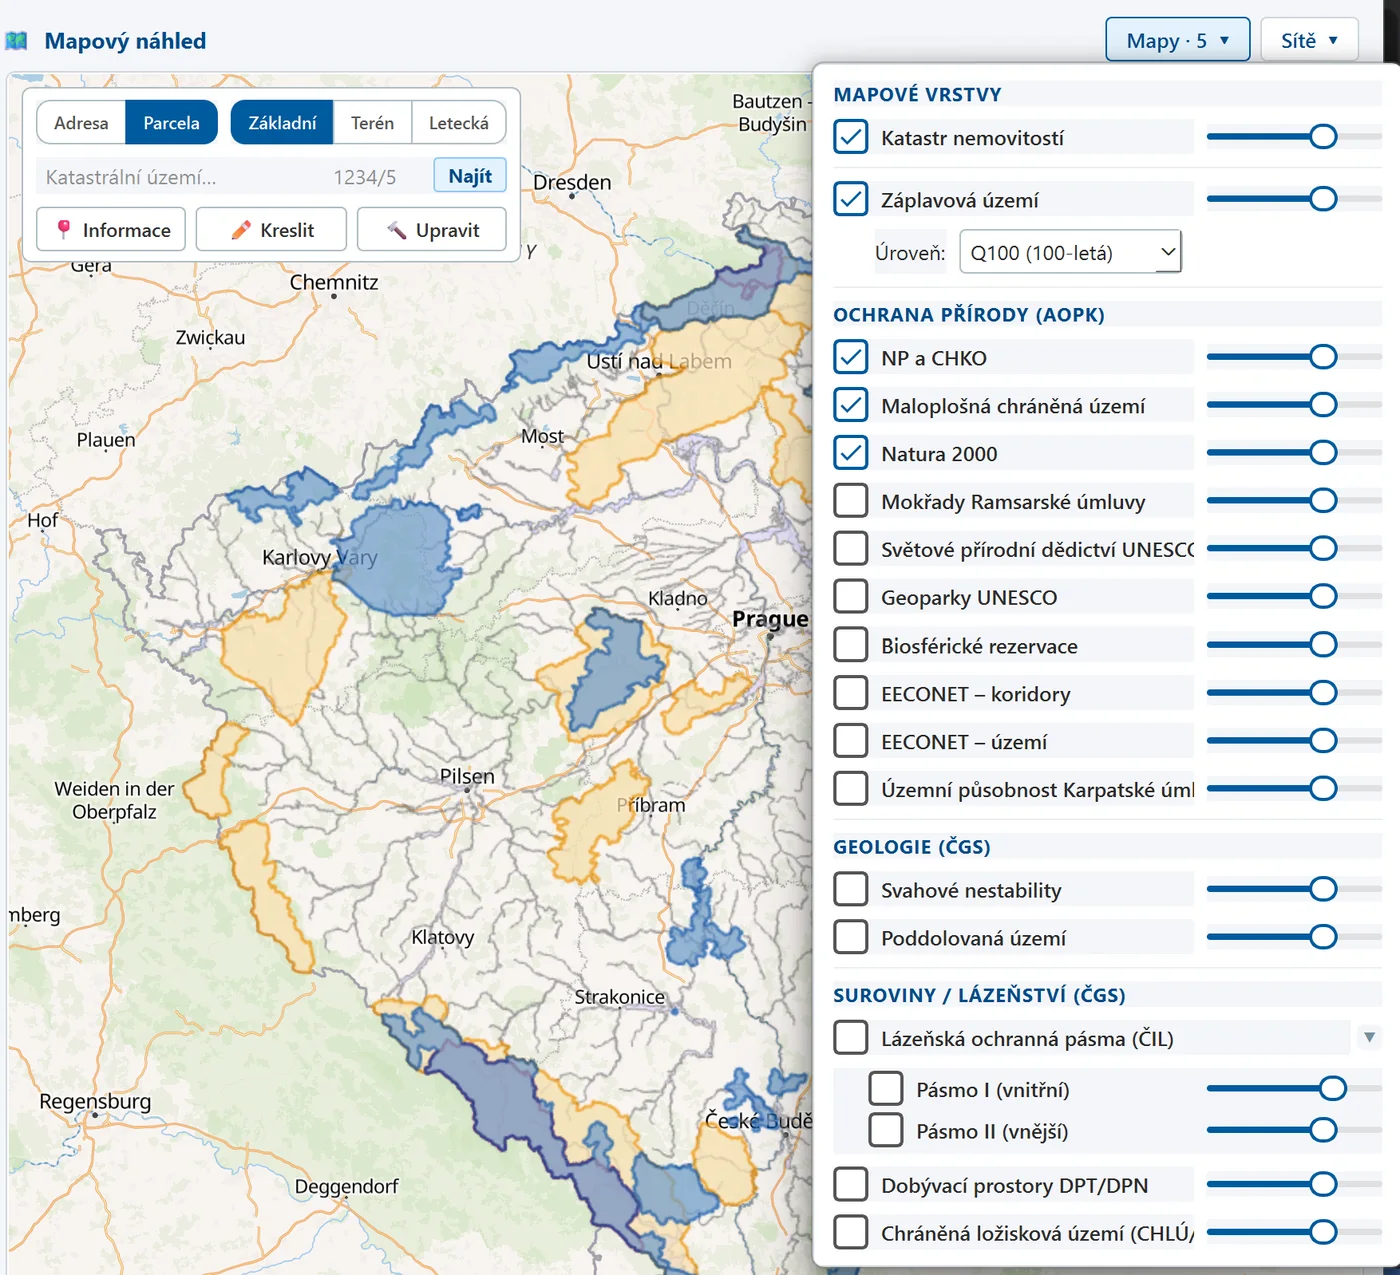Screen dimensions: 1400x1275
Task: Click the pencil icon on Kreslit button
Action: (x=241, y=229)
